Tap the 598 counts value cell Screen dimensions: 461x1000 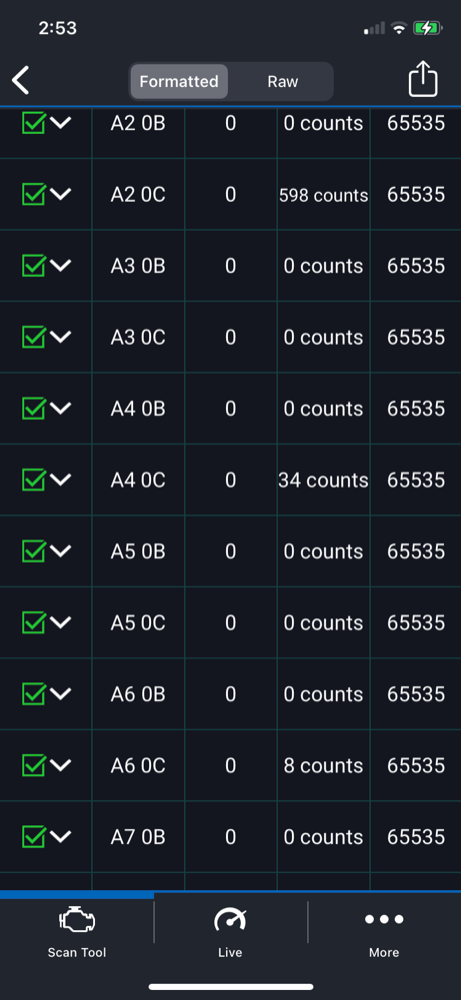[323, 195]
